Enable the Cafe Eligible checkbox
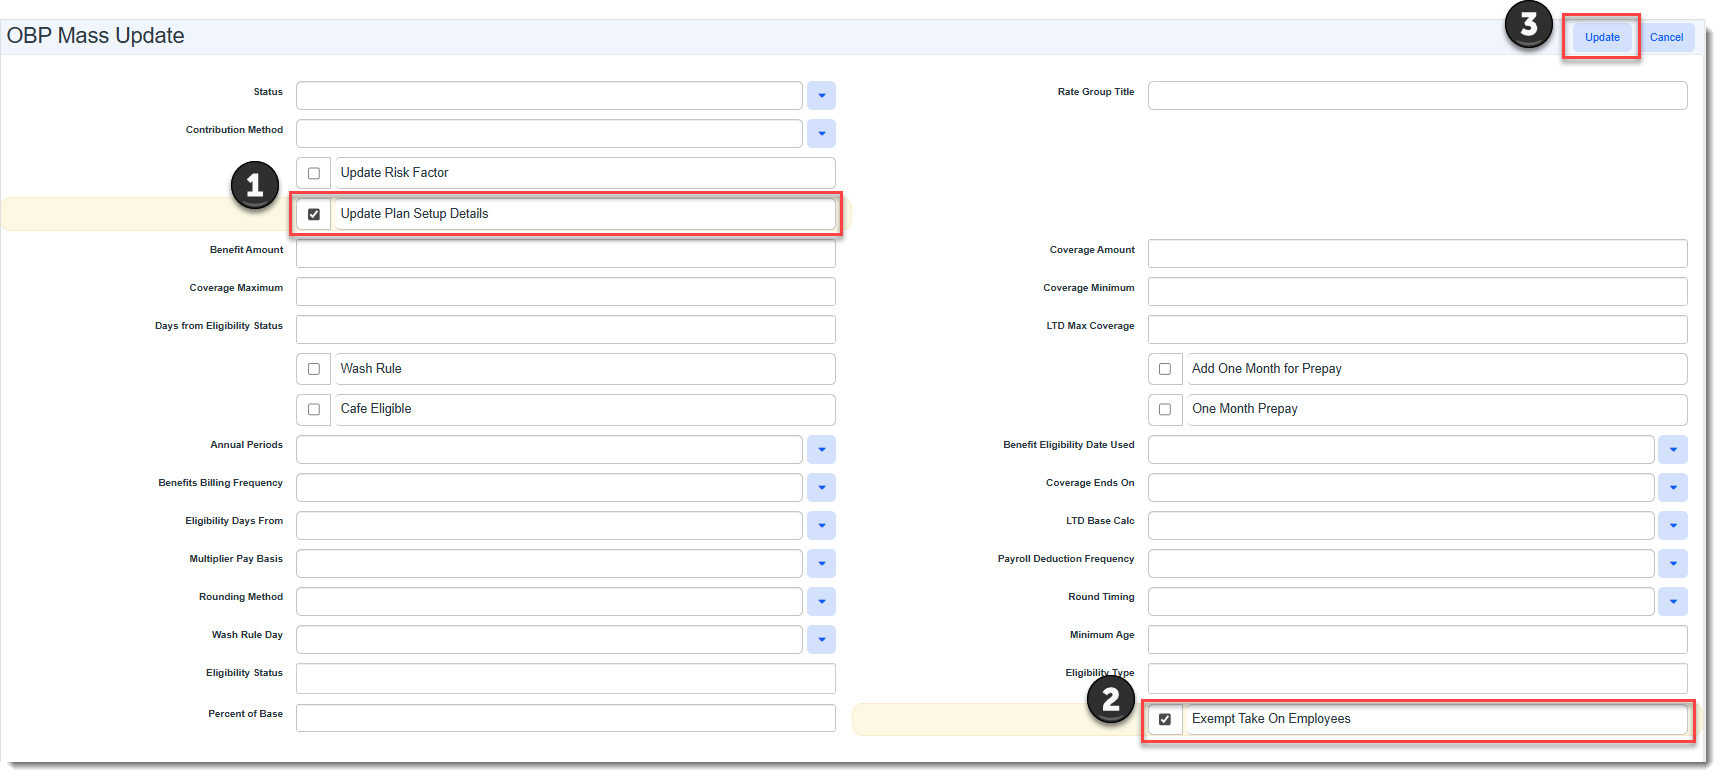This screenshot has width=1721, height=777. point(314,409)
